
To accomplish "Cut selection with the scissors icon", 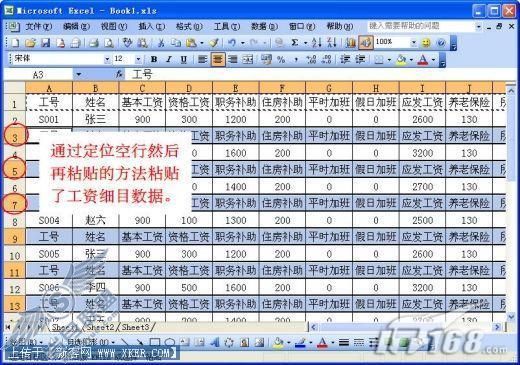I will (161, 43).
